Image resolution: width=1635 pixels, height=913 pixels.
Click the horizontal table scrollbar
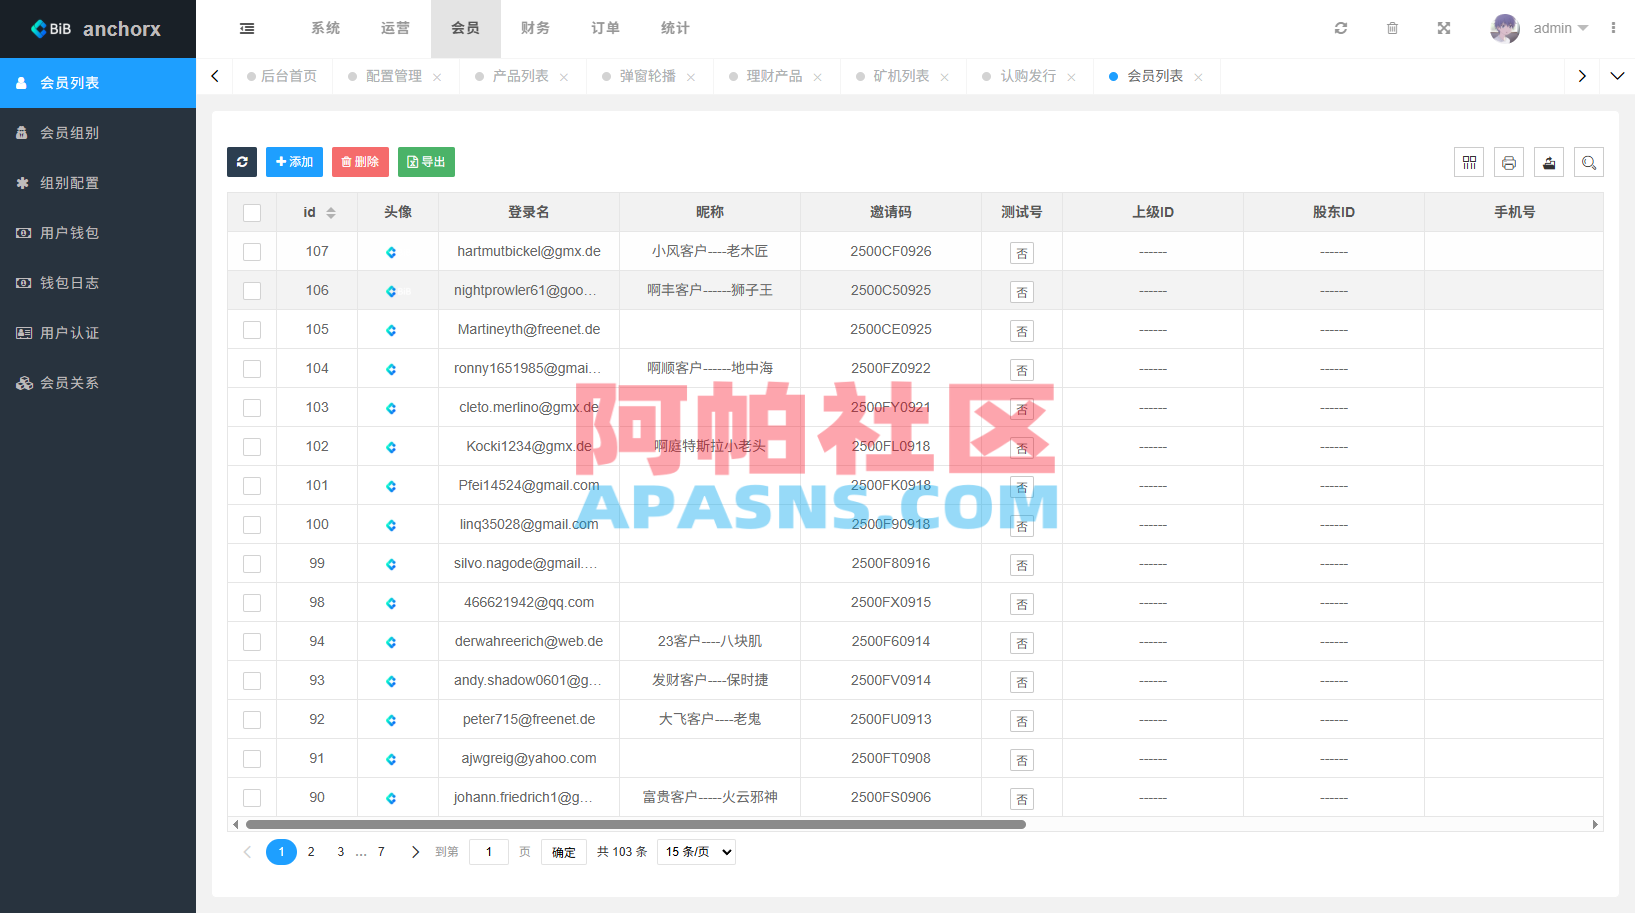click(636, 825)
